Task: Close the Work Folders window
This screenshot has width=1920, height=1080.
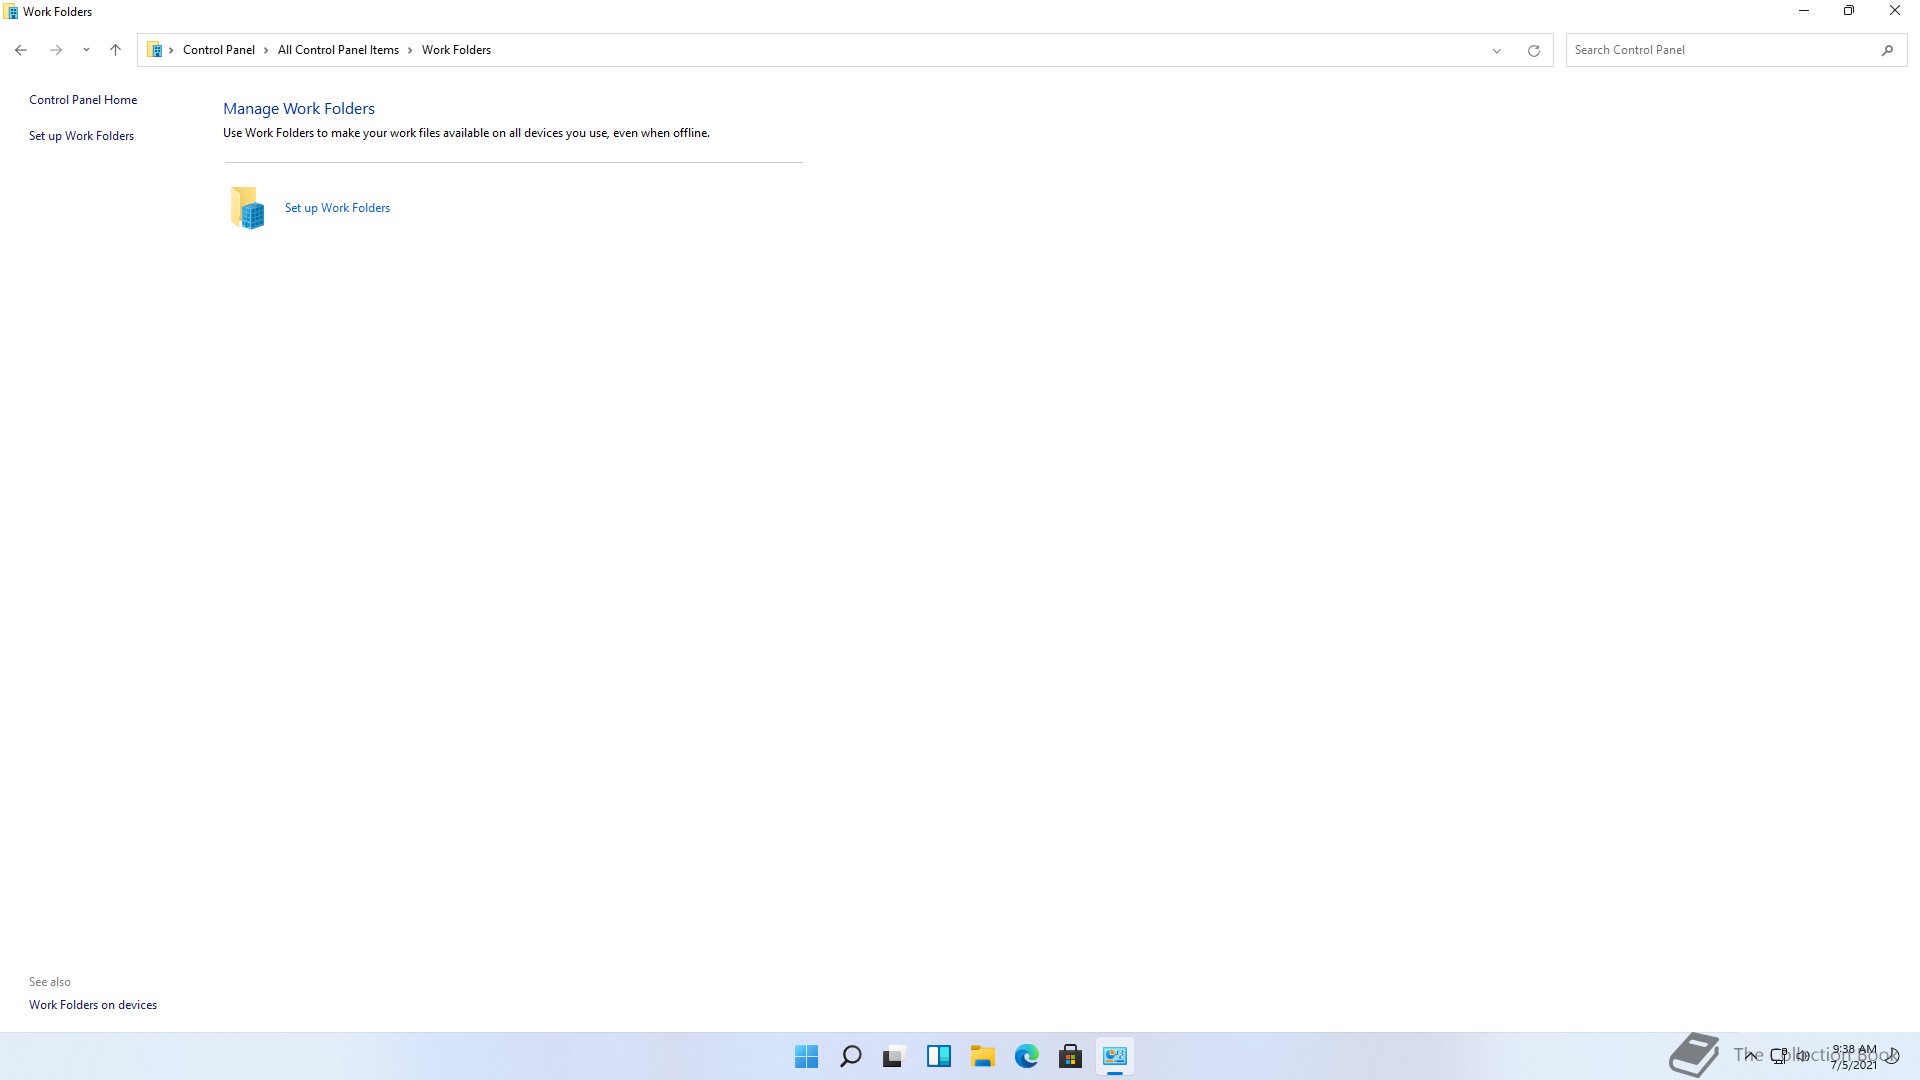Action: 1895,11
